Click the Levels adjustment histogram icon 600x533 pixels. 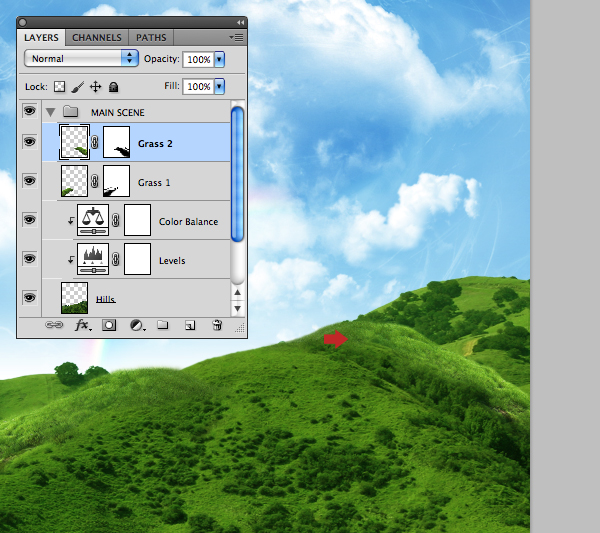[x=93, y=259]
